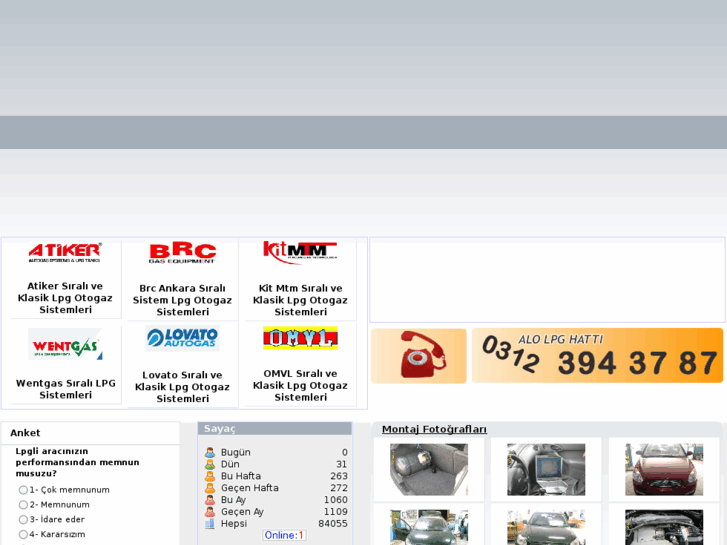Viewport: 727px width, 545px height.
Task: Open Atiker Sıralı ve Klasik Lpg link
Action: (x=65, y=298)
